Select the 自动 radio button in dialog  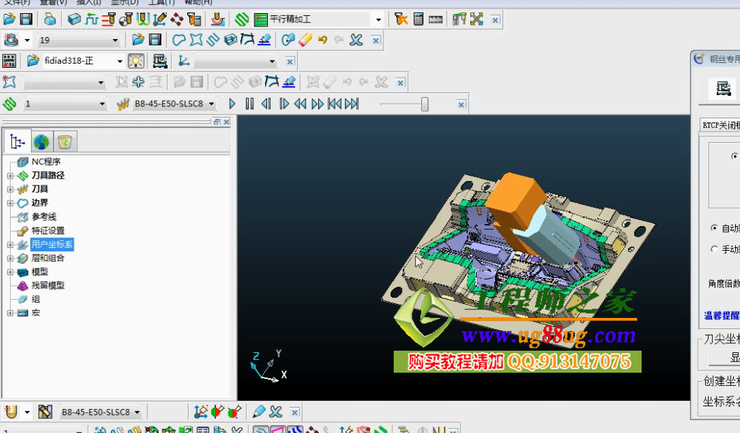(x=712, y=228)
